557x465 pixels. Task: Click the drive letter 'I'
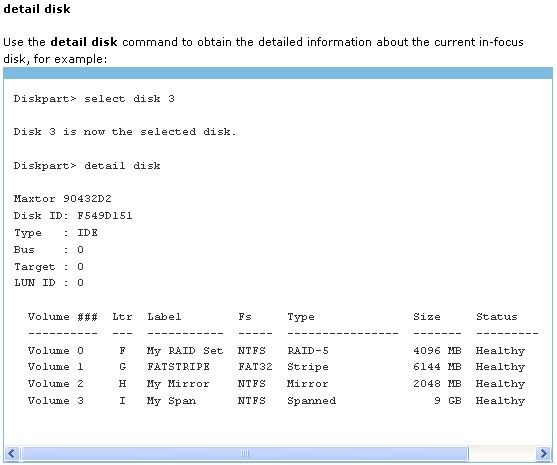[x=122, y=401]
